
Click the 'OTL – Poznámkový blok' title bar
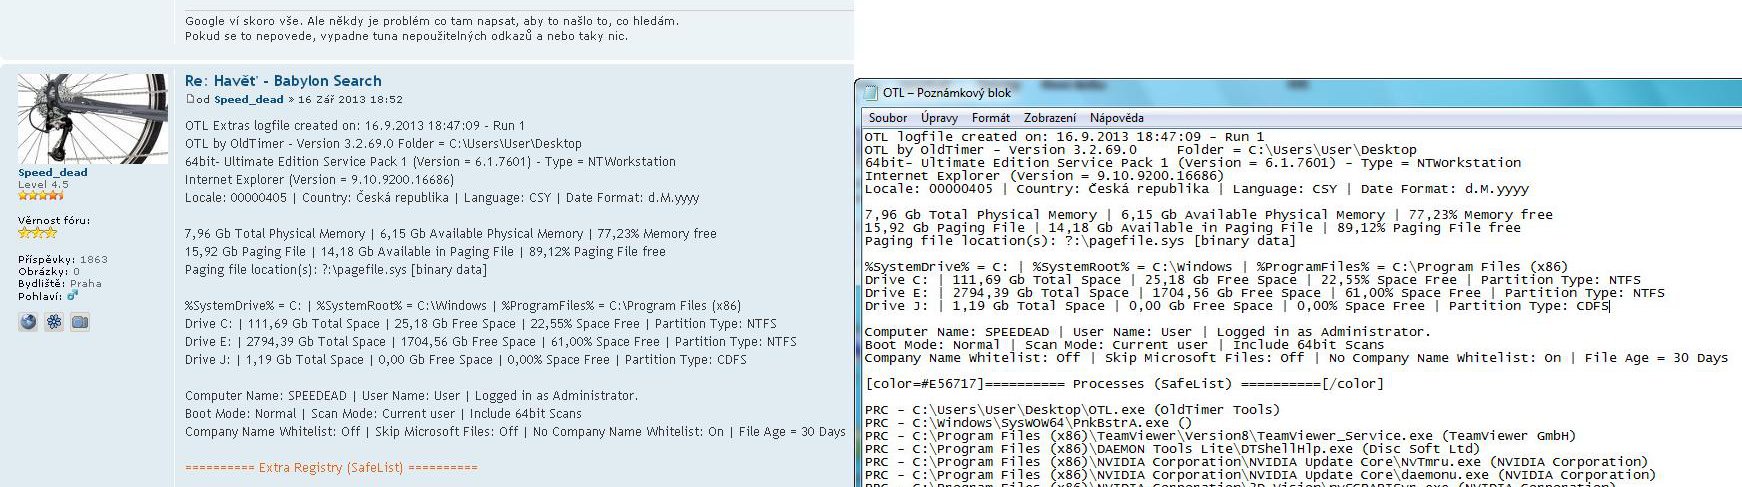[x=1300, y=93]
